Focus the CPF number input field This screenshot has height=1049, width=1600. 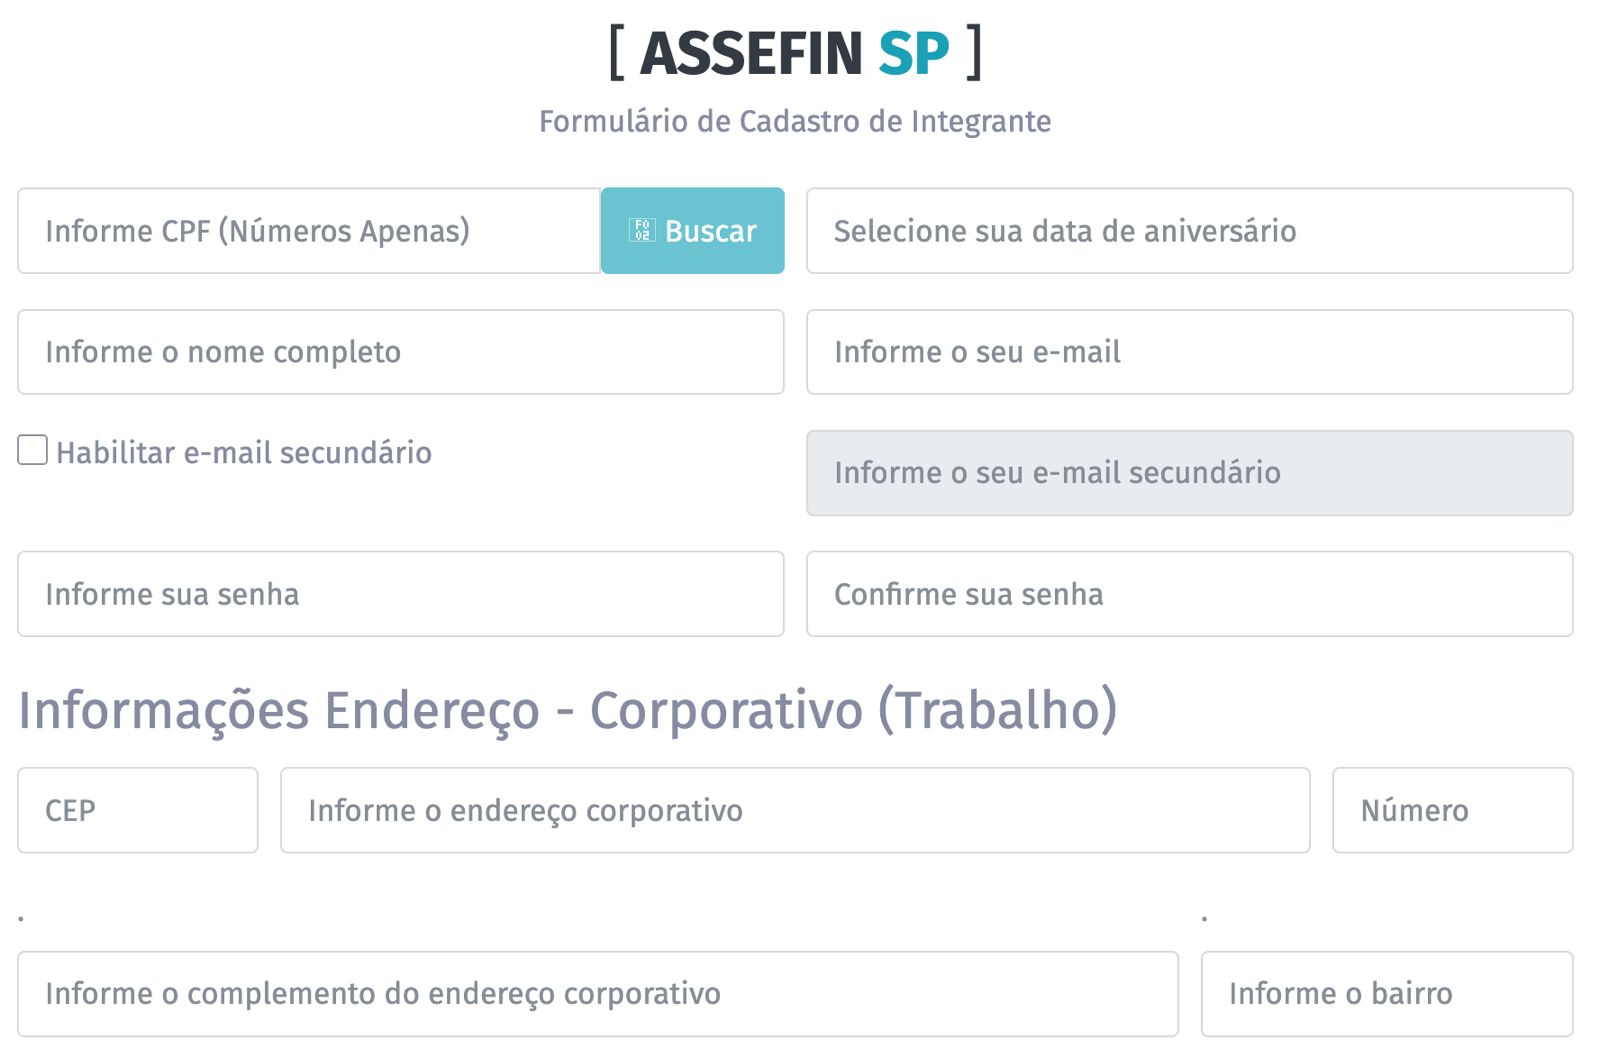pos(308,231)
